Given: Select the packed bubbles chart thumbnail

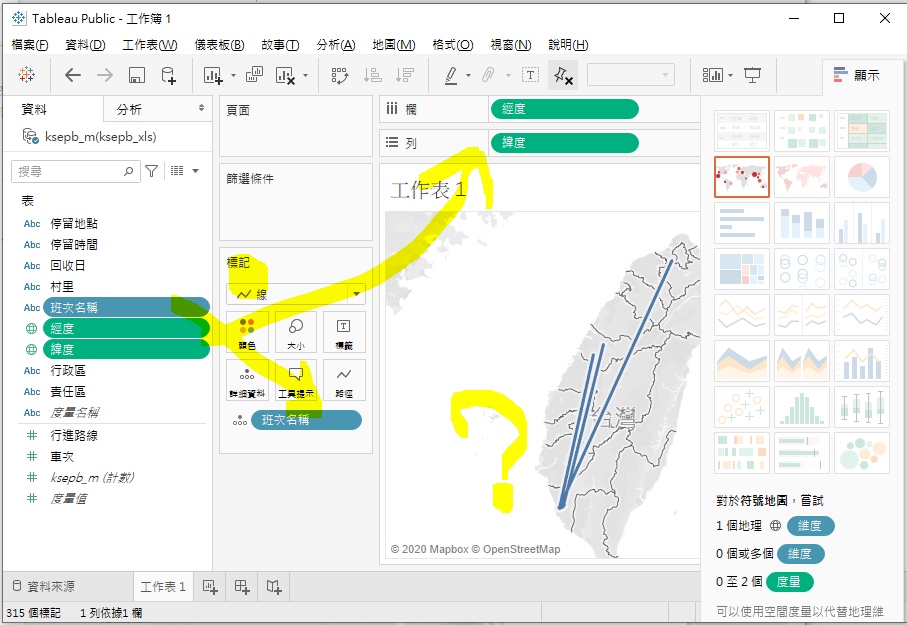Looking at the screenshot, I should pos(862,453).
